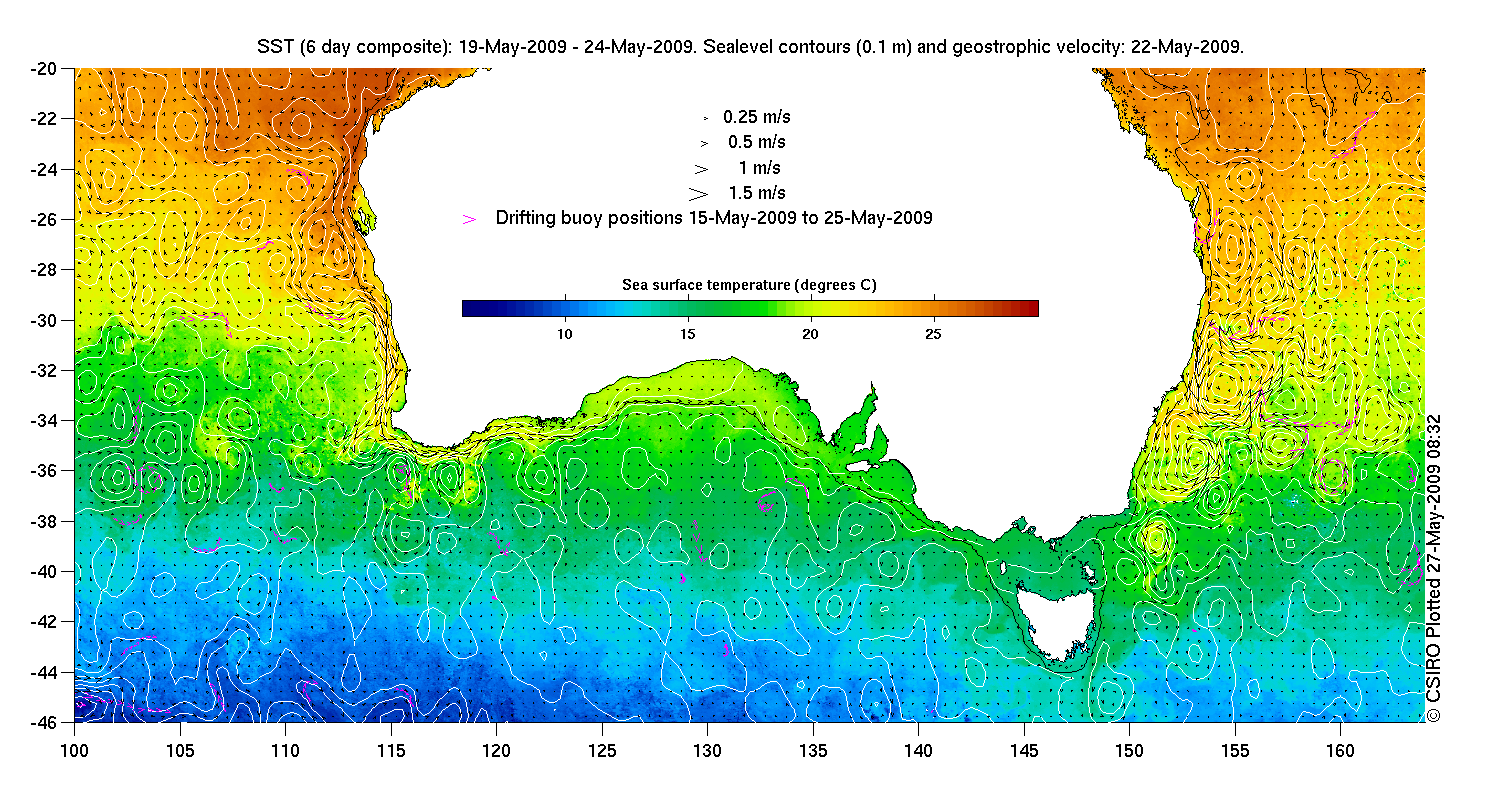
Task: Click the 1.5 m/s legend label
Action: 757,193
